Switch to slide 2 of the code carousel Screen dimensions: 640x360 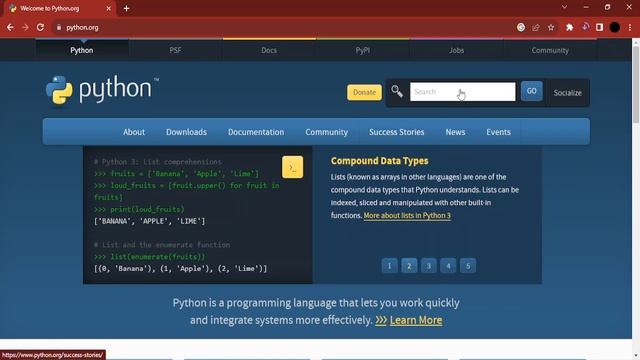409,266
